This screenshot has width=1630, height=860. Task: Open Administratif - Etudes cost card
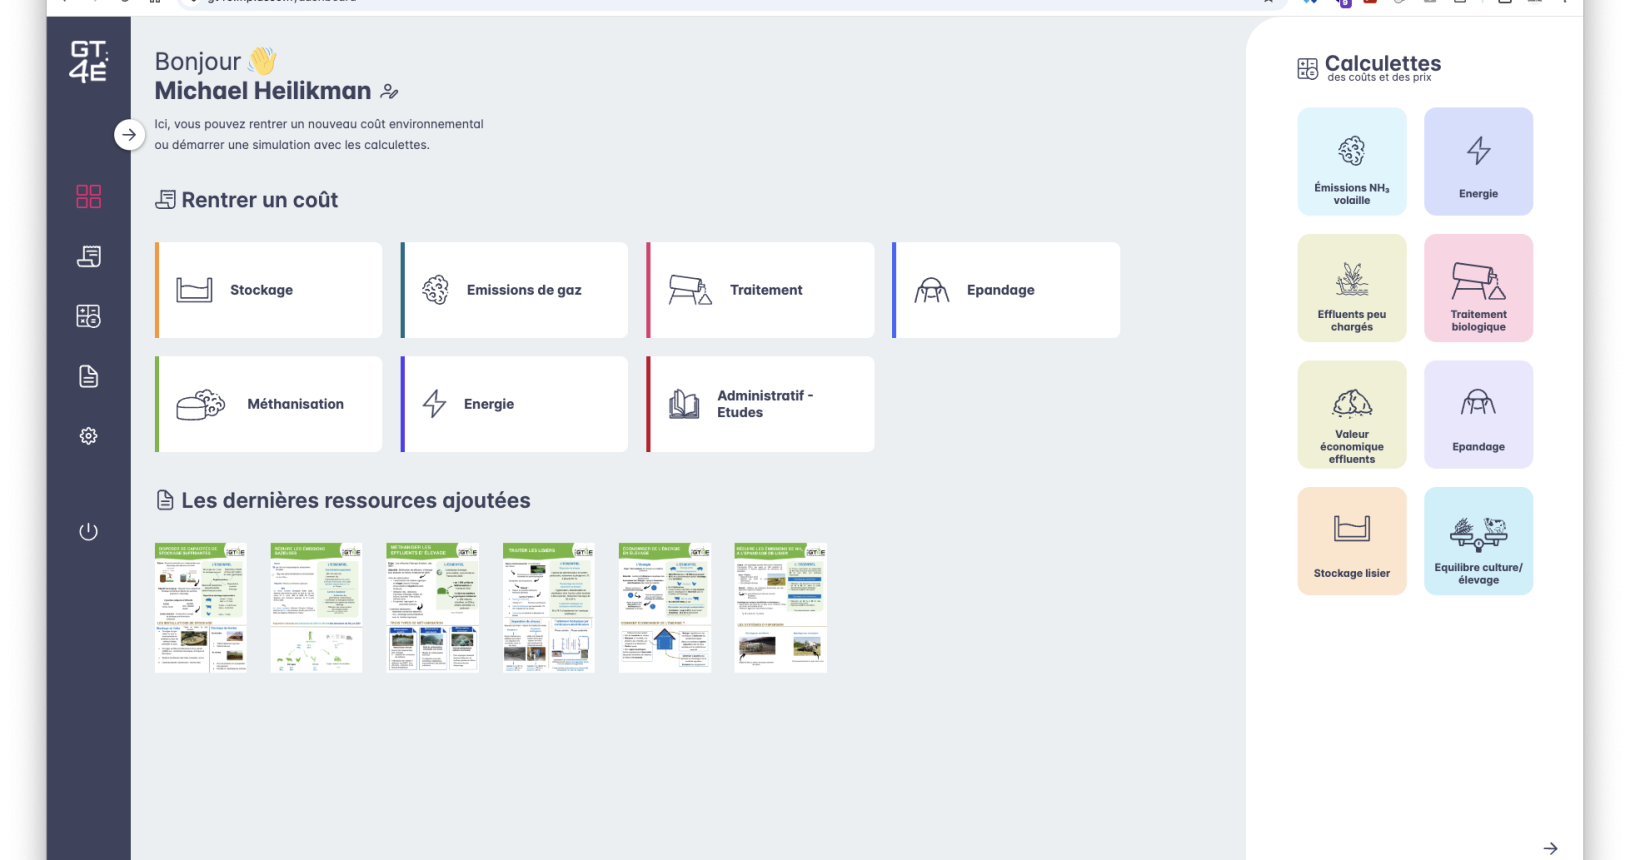click(x=761, y=404)
